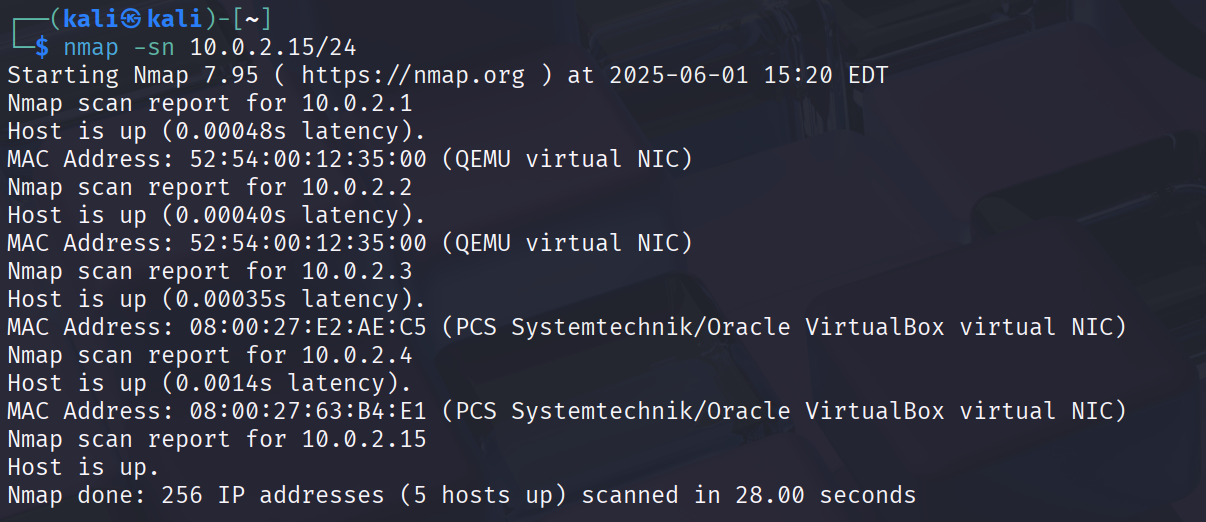Click the MAC address 08:00:27:E2:AE:C5
Screen dimensions: 1206x522
point(307,327)
